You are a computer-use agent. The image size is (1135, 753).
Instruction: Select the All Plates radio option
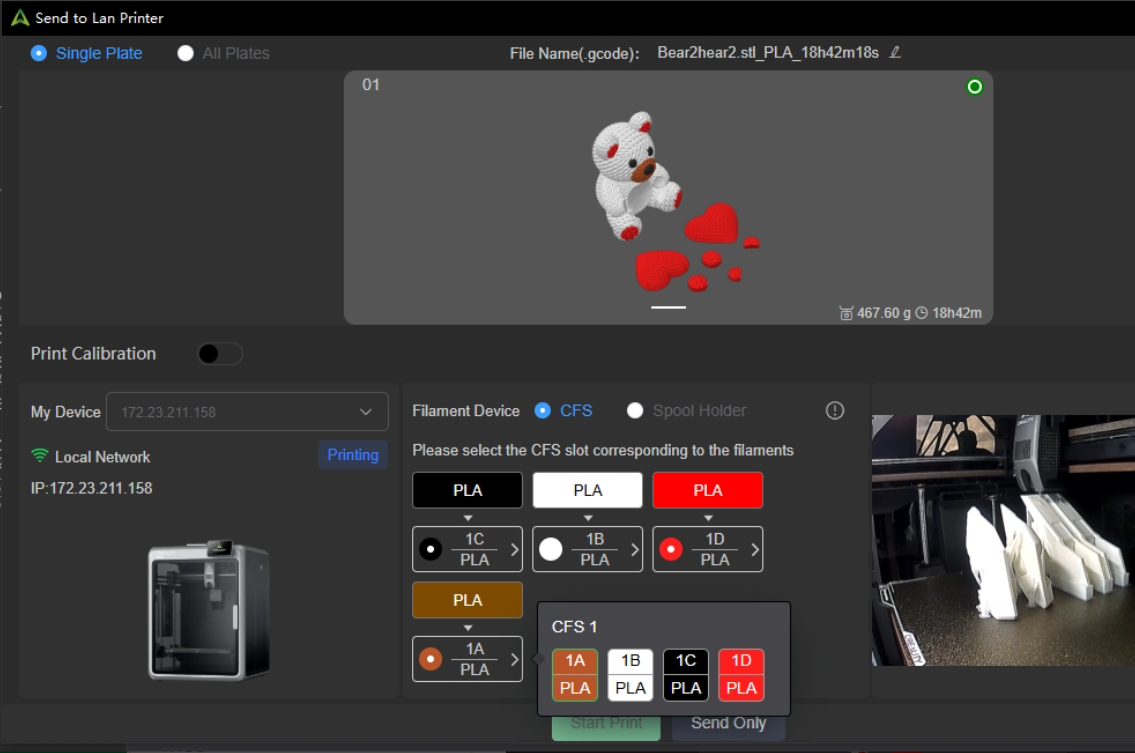(x=186, y=53)
